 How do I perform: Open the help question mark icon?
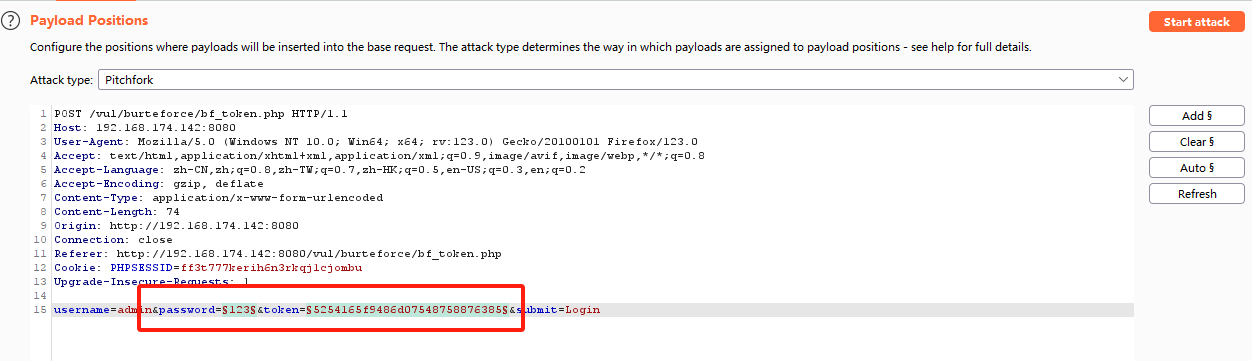[11, 21]
